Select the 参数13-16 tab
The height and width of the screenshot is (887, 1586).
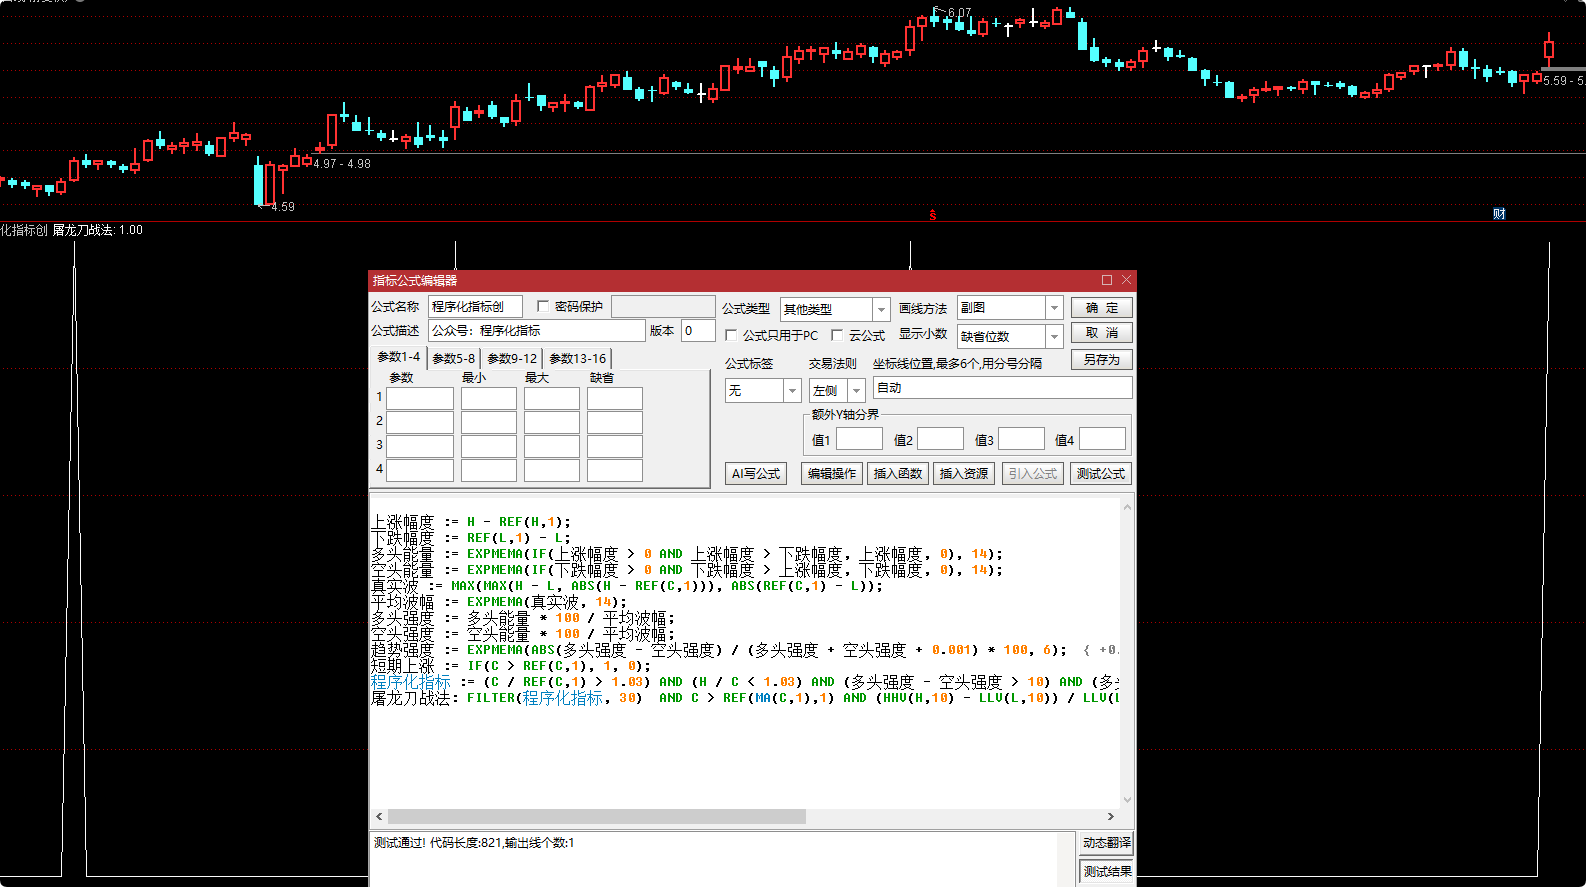coord(577,358)
